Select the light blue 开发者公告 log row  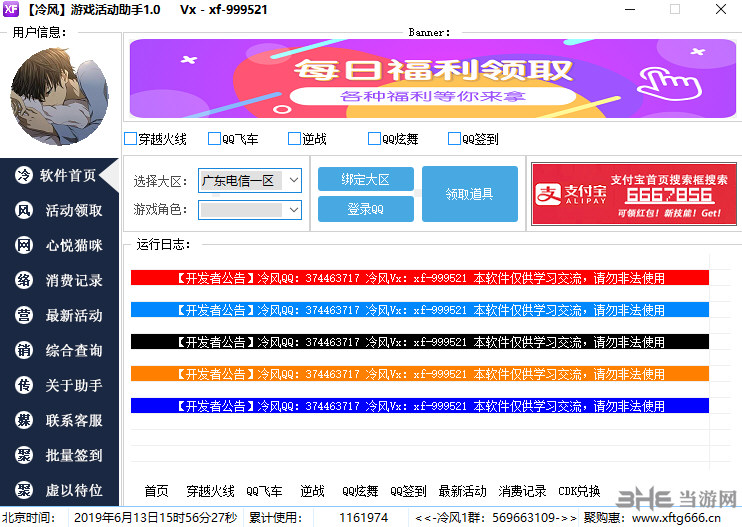point(420,310)
